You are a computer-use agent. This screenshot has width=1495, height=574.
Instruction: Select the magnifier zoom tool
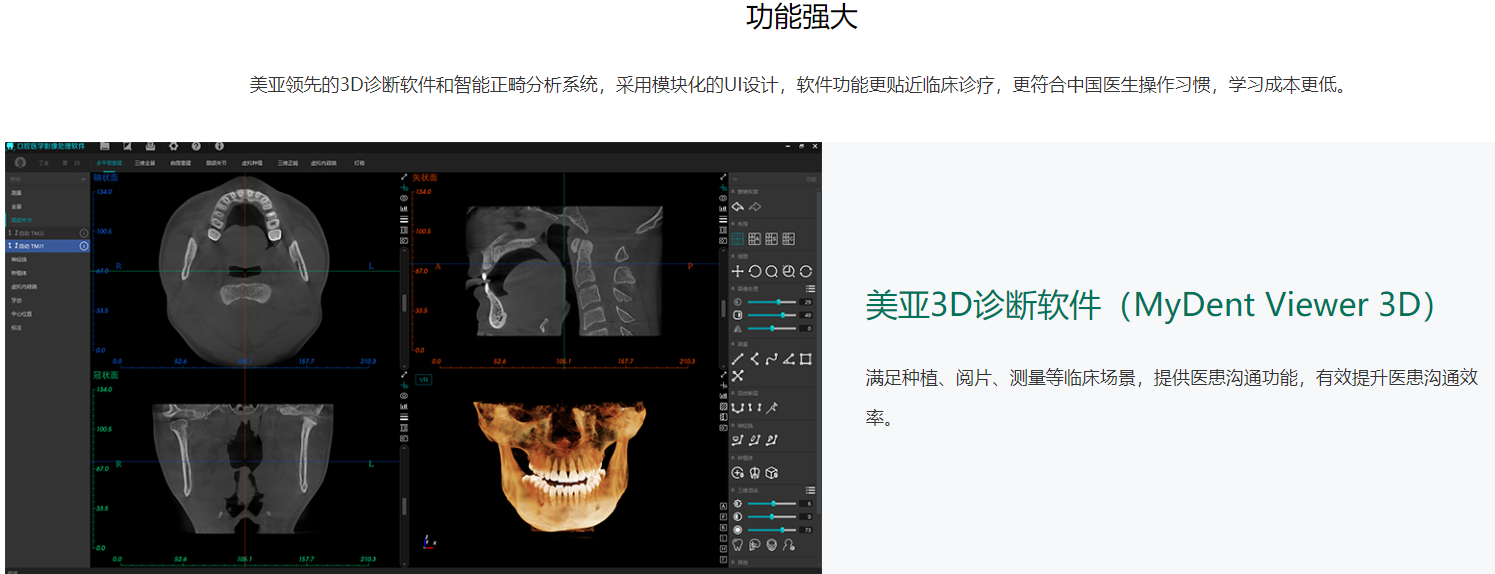(x=771, y=271)
